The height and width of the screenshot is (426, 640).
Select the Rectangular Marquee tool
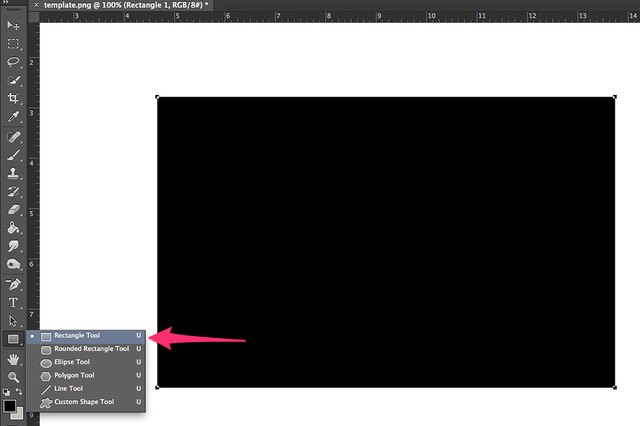(x=13, y=44)
